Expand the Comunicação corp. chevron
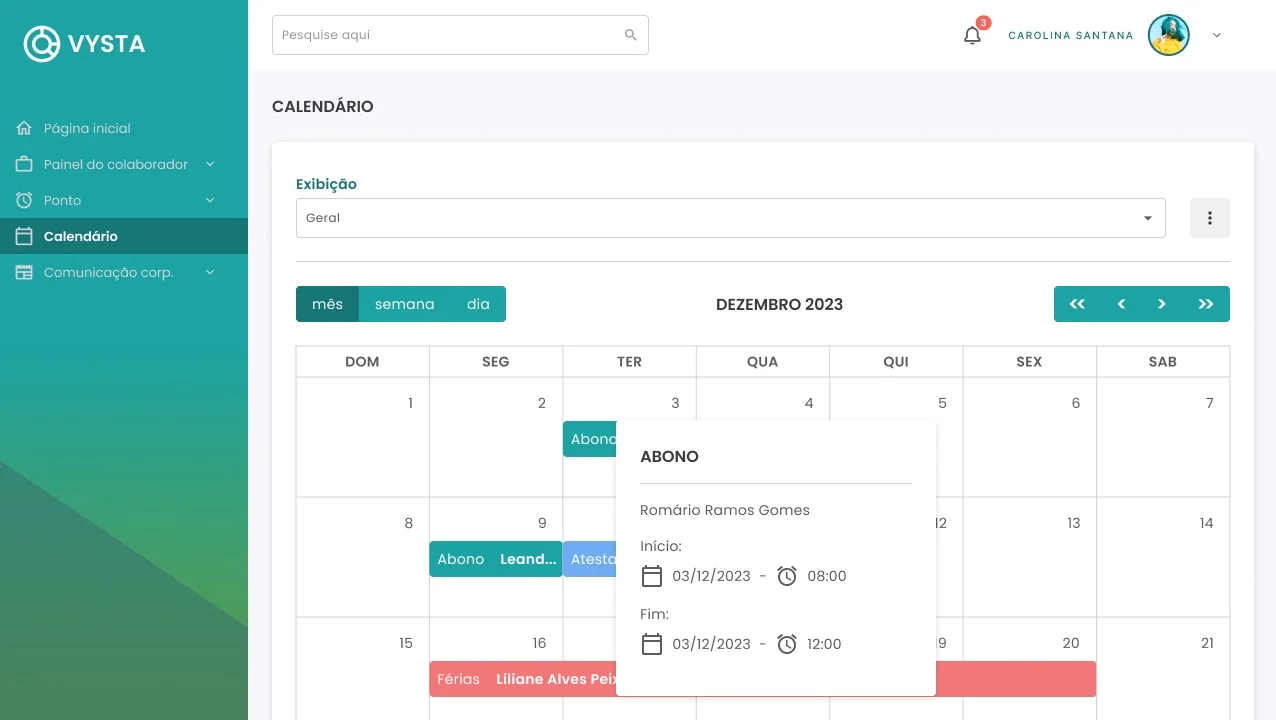This screenshot has height=720, width=1276. pyautogui.click(x=210, y=272)
